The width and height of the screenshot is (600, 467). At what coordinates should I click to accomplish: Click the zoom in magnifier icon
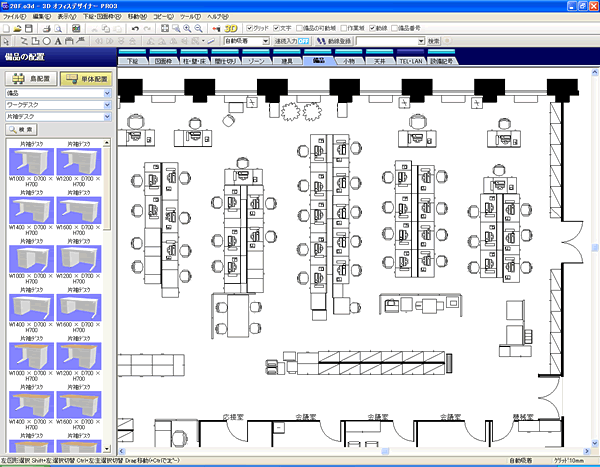coord(188,29)
